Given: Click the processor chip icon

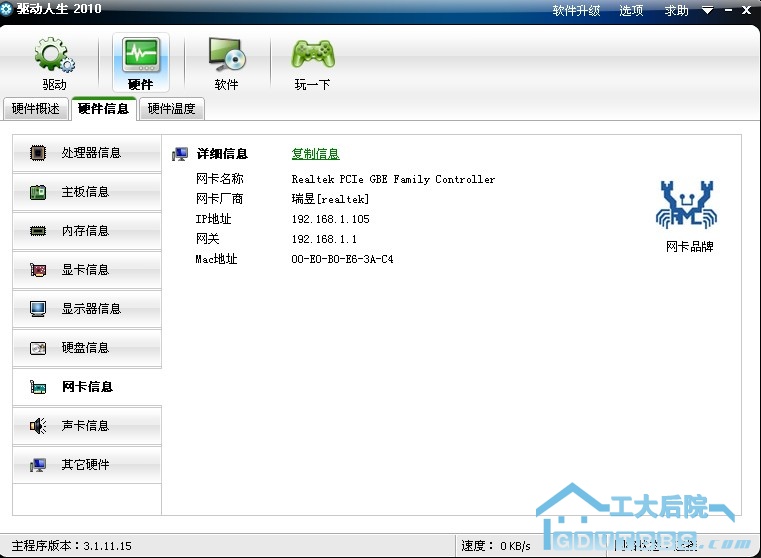Looking at the screenshot, I should (x=38, y=153).
